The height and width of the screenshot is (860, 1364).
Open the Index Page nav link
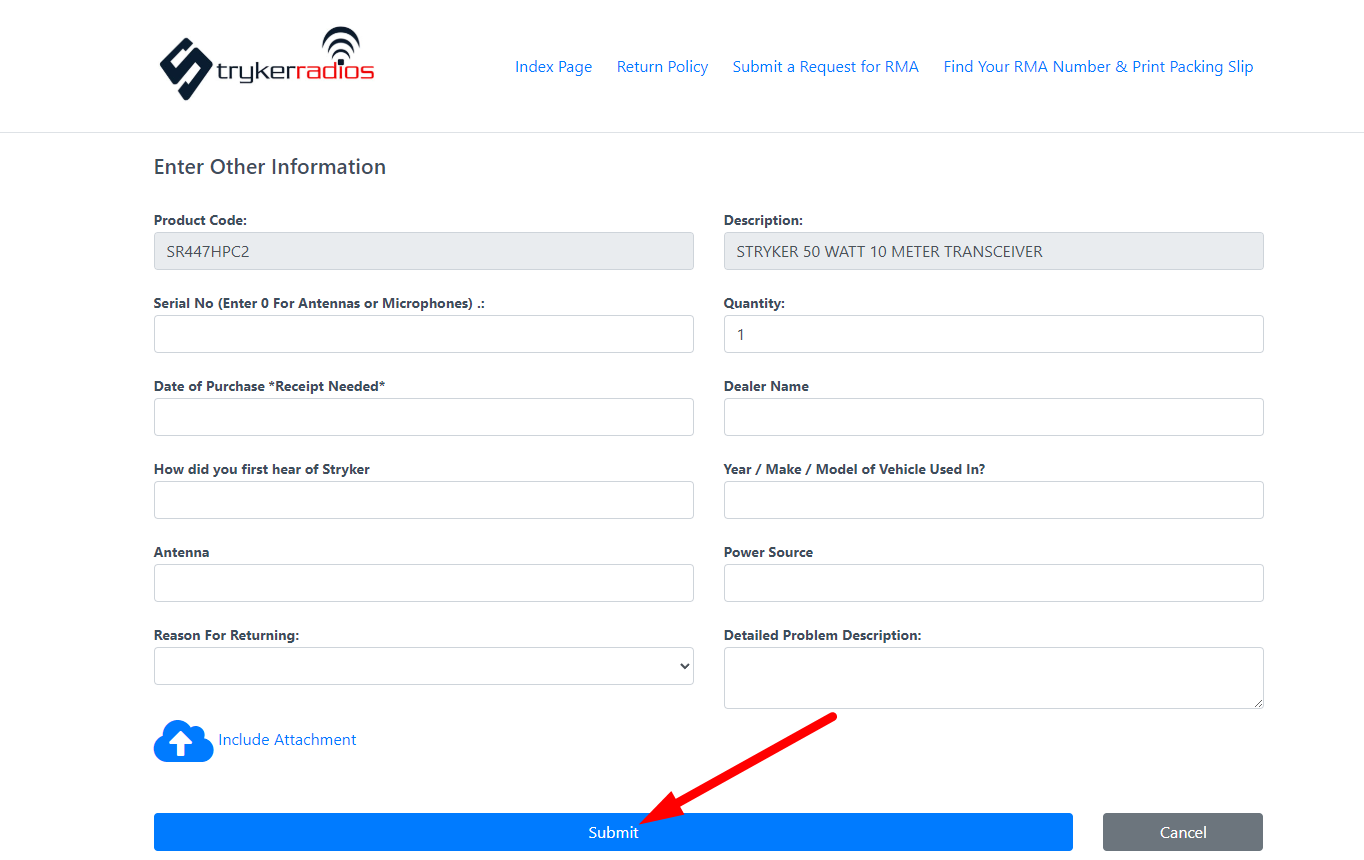(553, 67)
